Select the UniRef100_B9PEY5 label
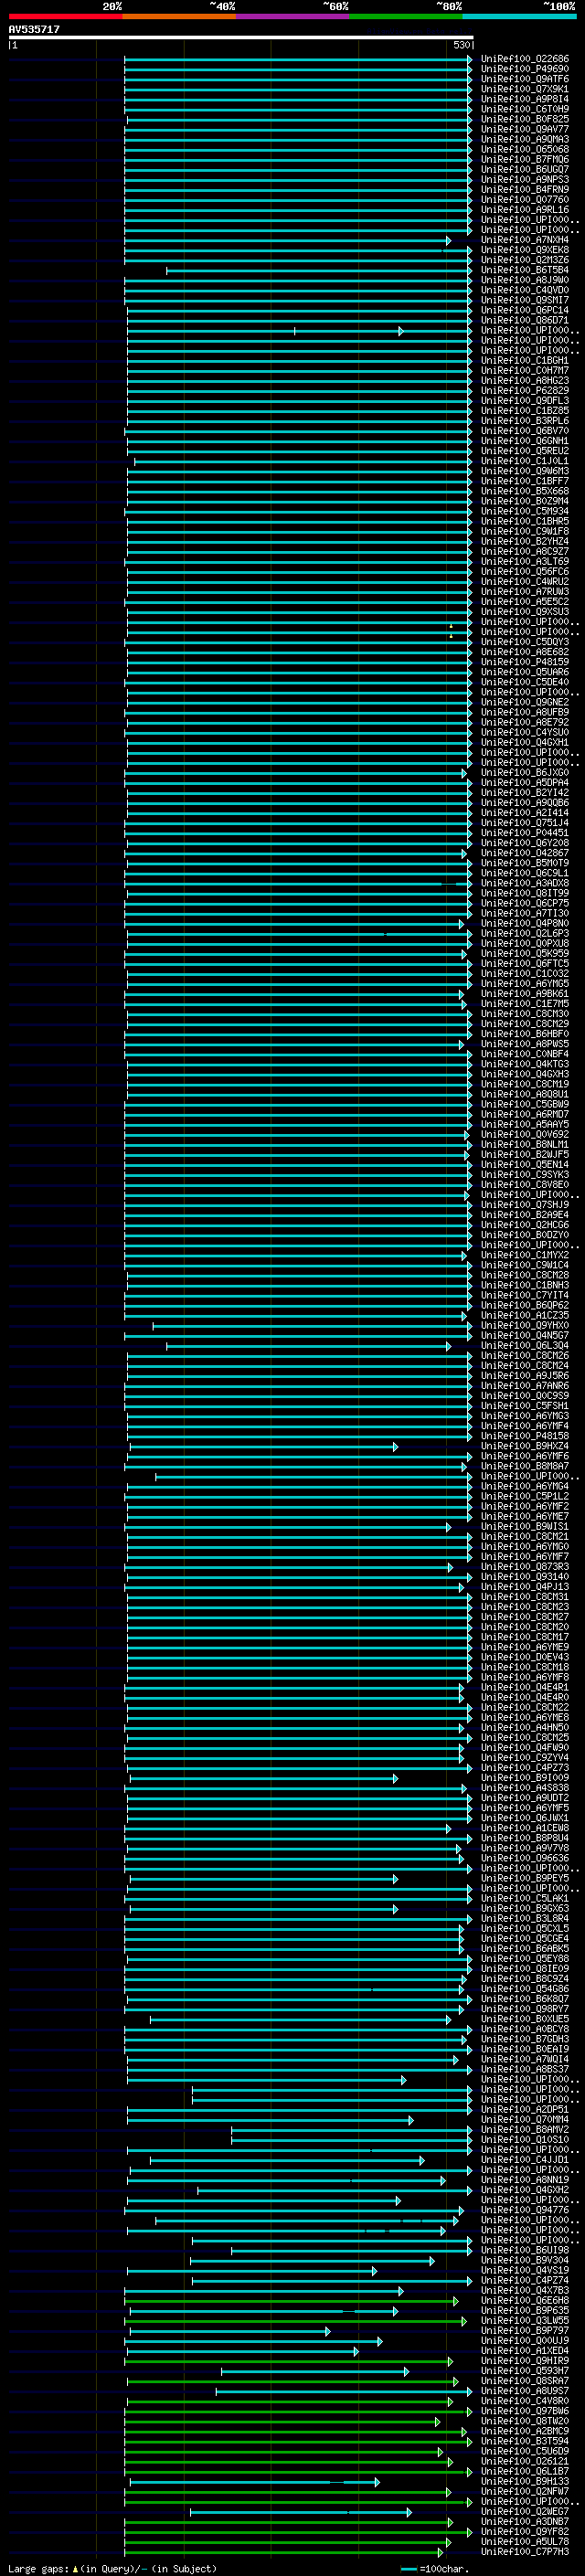The height and width of the screenshot is (2576, 585). 525,1878
